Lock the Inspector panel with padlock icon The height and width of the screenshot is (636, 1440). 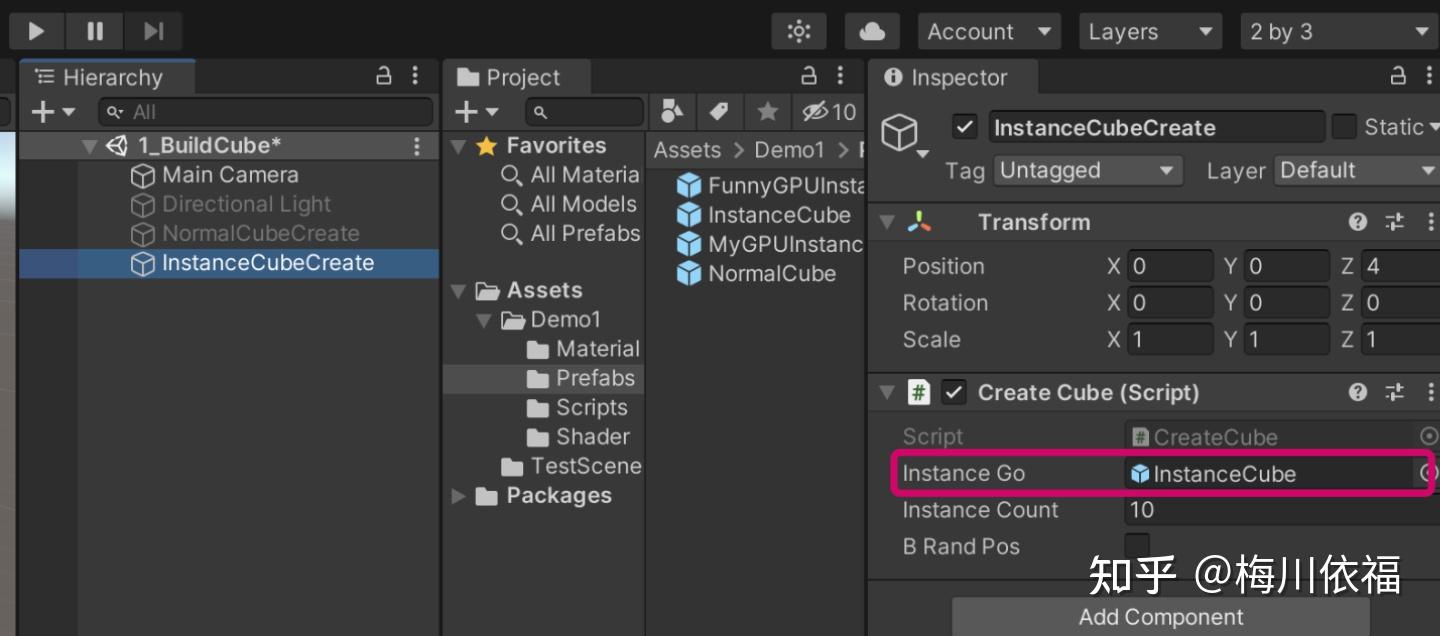[1398, 76]
